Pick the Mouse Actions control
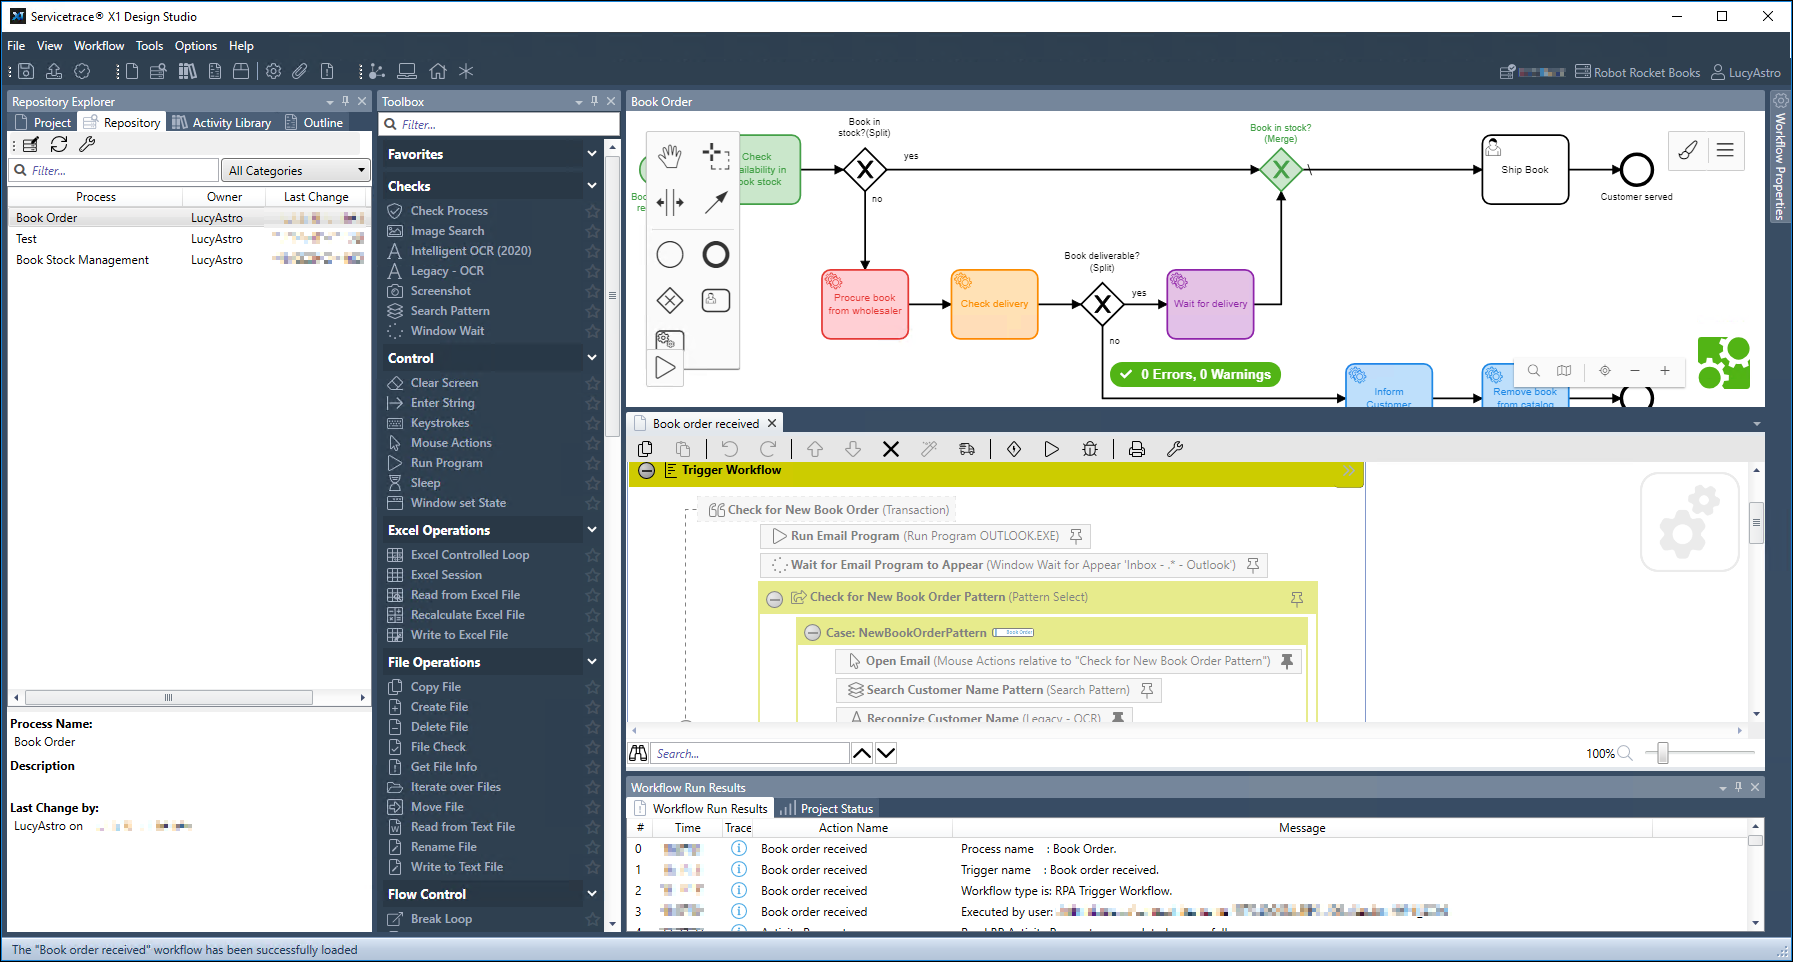Screen dimensions: 1793x962 coord(451,442)
